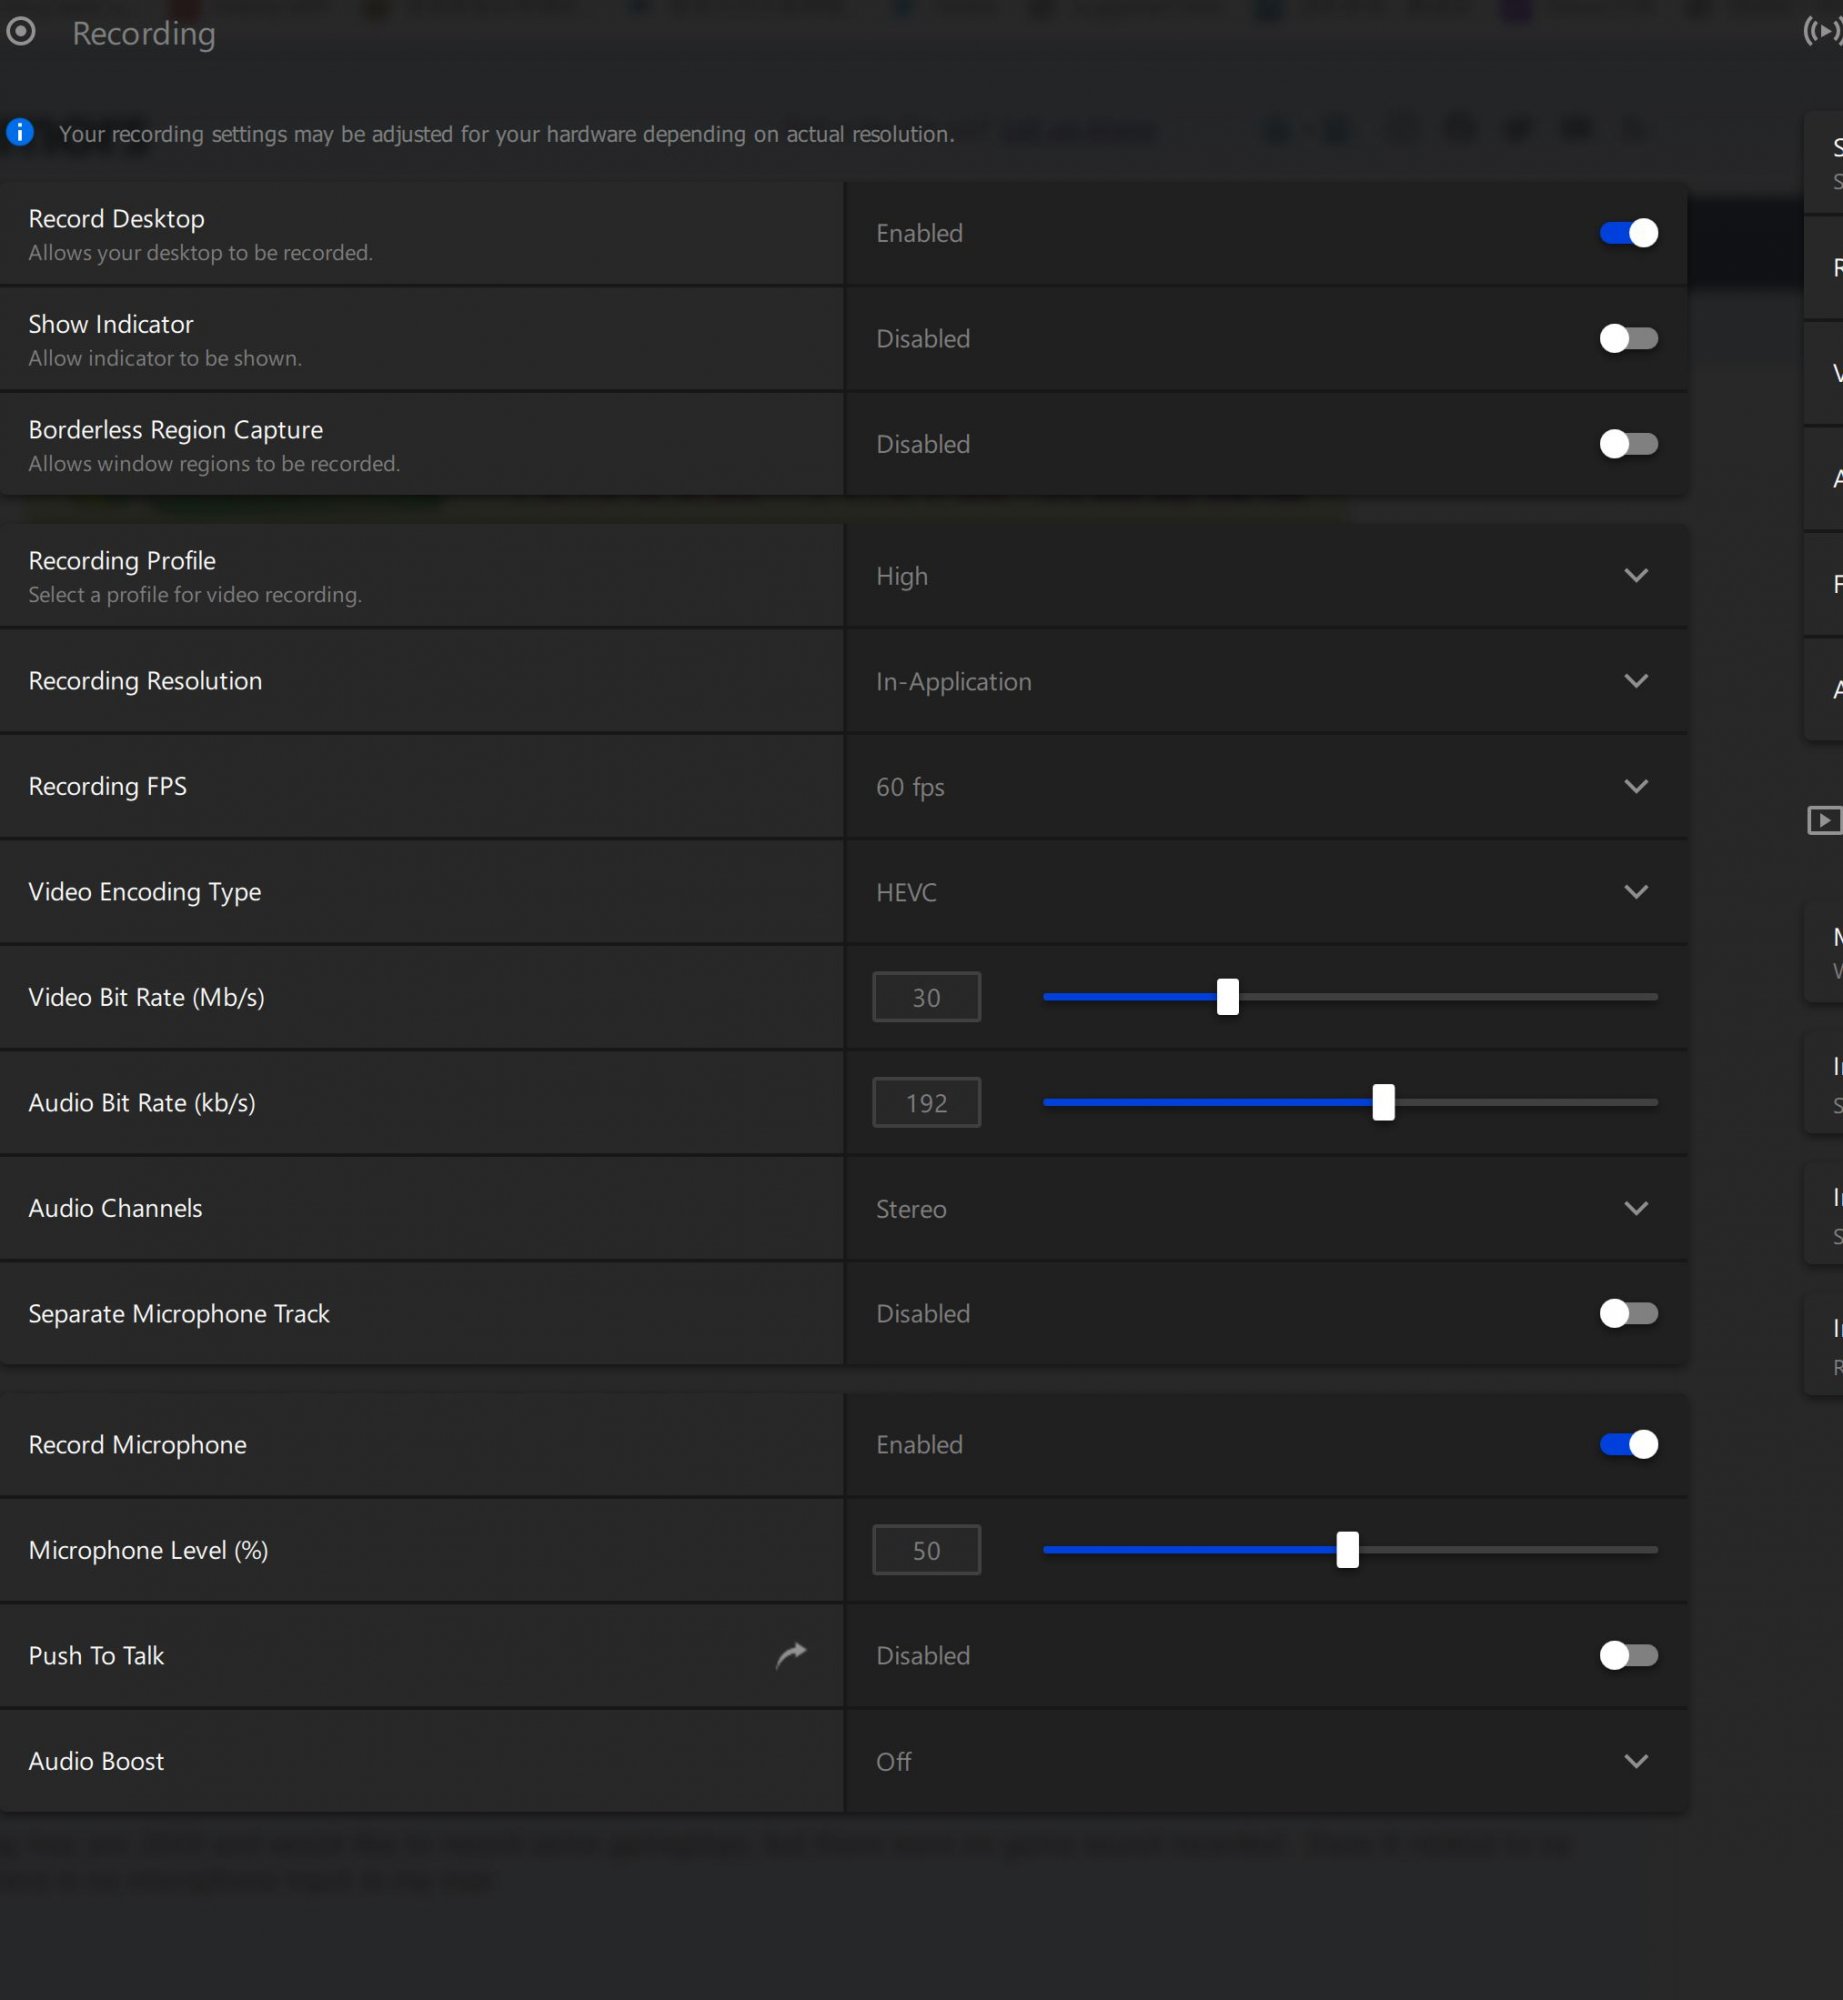This screenshot has width=1843, height=2000.
Task: Expand the Audio Boost dropdown
Action: pyautogui.click(x=1265, y=1761)
